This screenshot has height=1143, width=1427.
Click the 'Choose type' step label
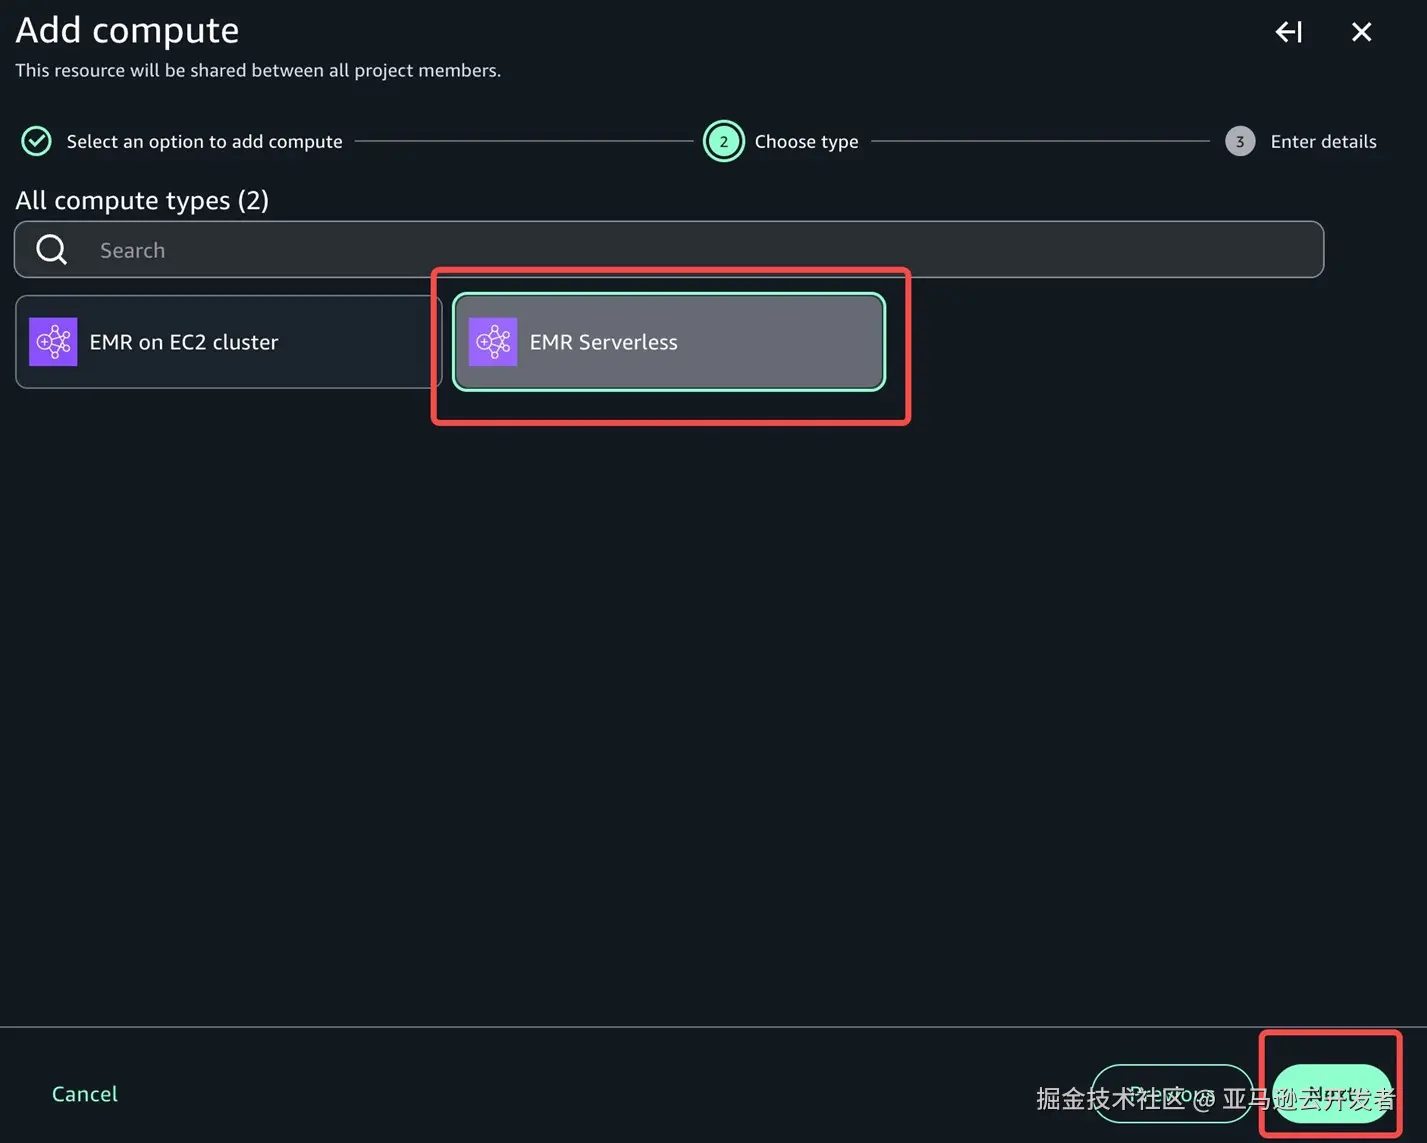[x=806, y=142]
